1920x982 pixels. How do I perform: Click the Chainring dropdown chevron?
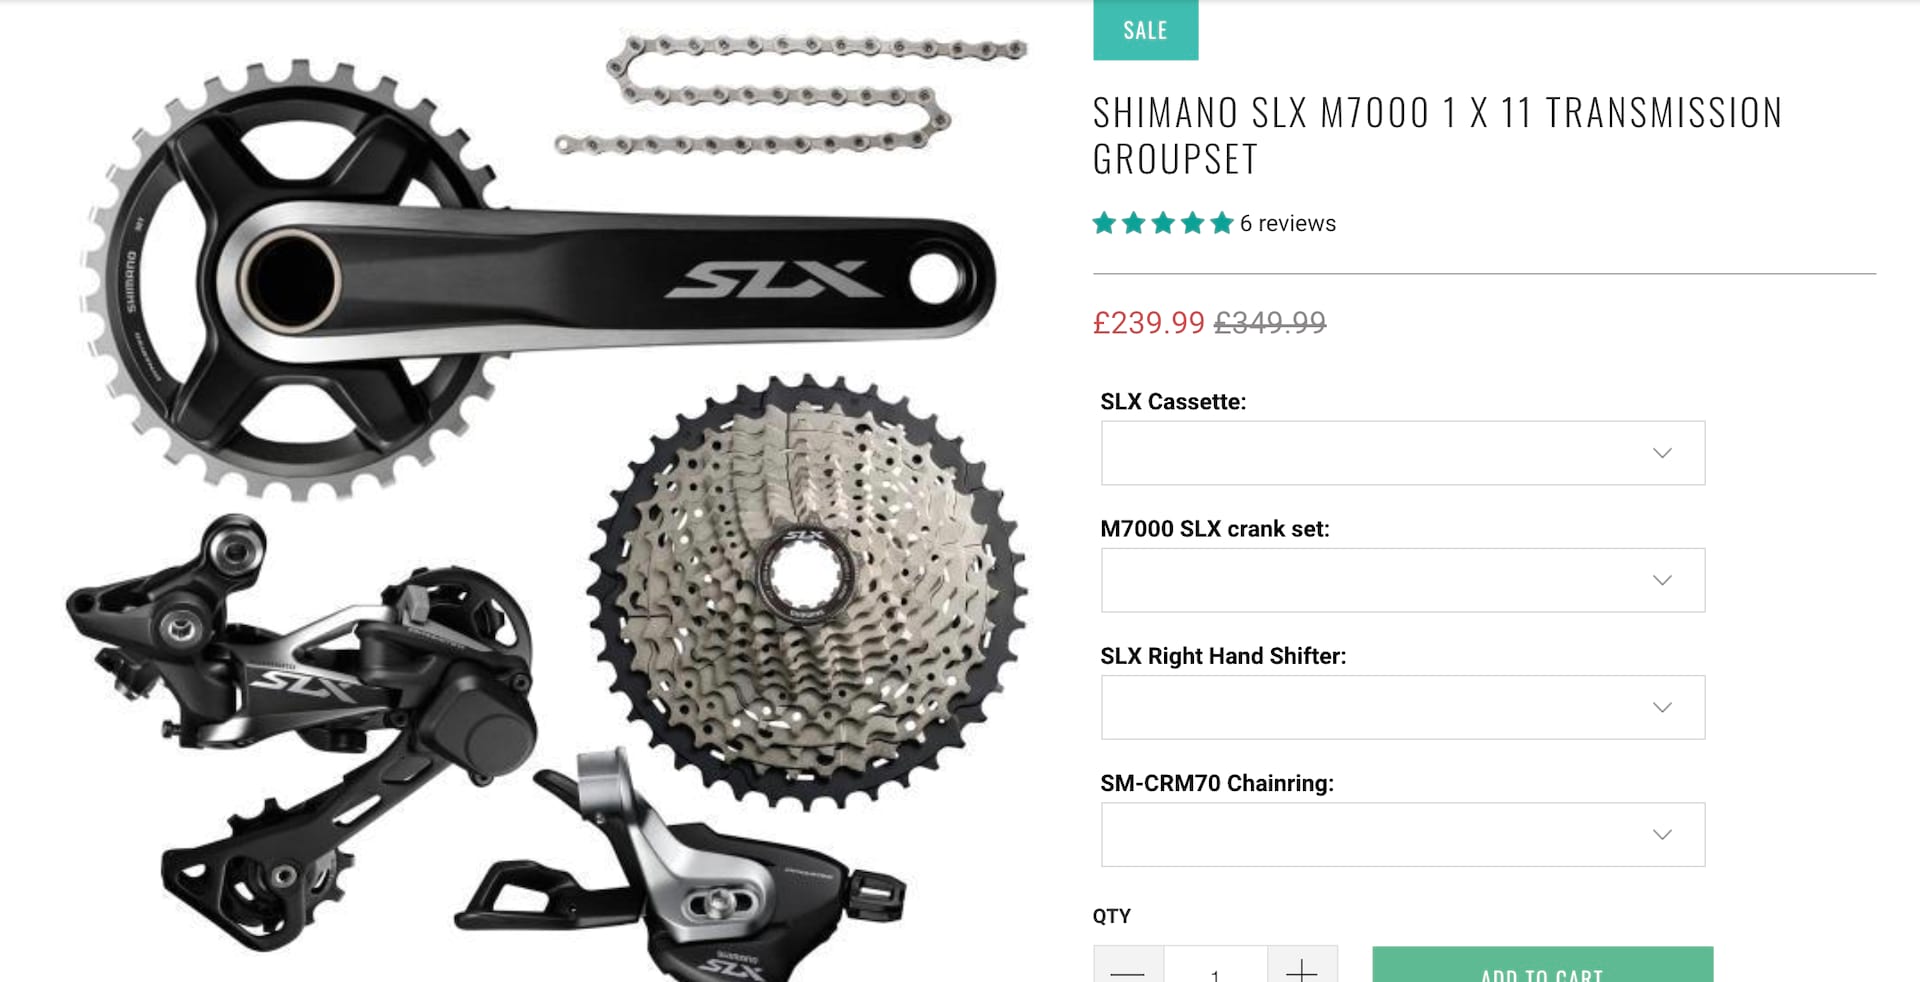1662,834
